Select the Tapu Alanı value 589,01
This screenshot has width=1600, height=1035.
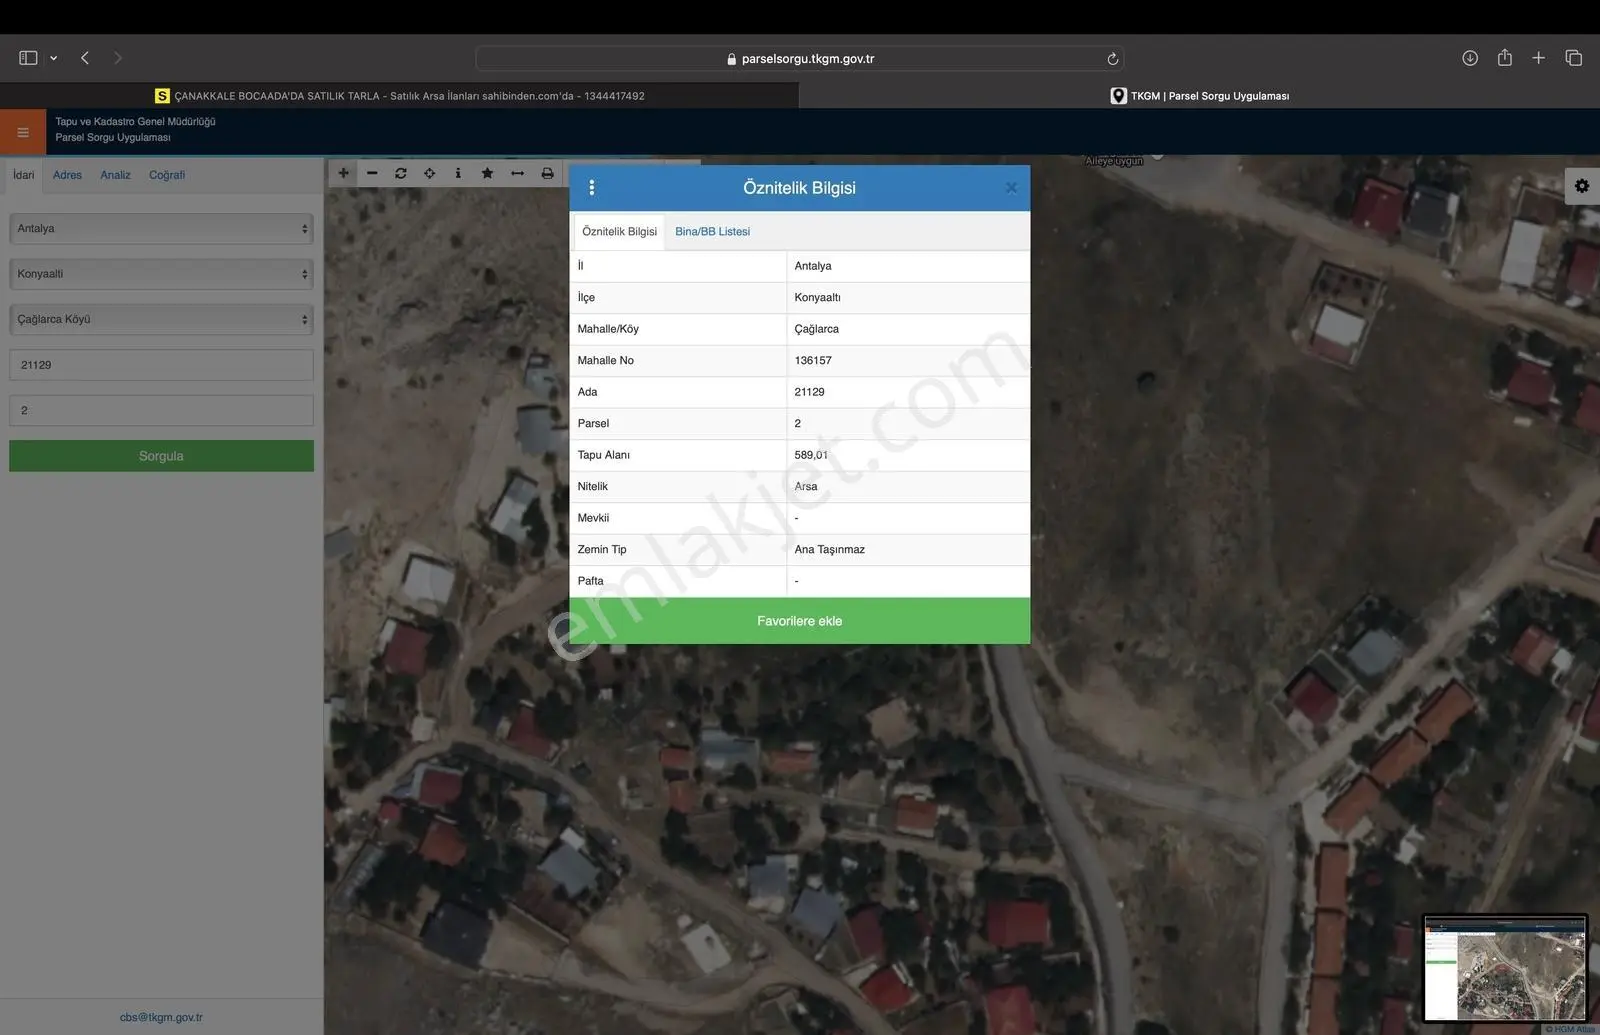(811, 455)
